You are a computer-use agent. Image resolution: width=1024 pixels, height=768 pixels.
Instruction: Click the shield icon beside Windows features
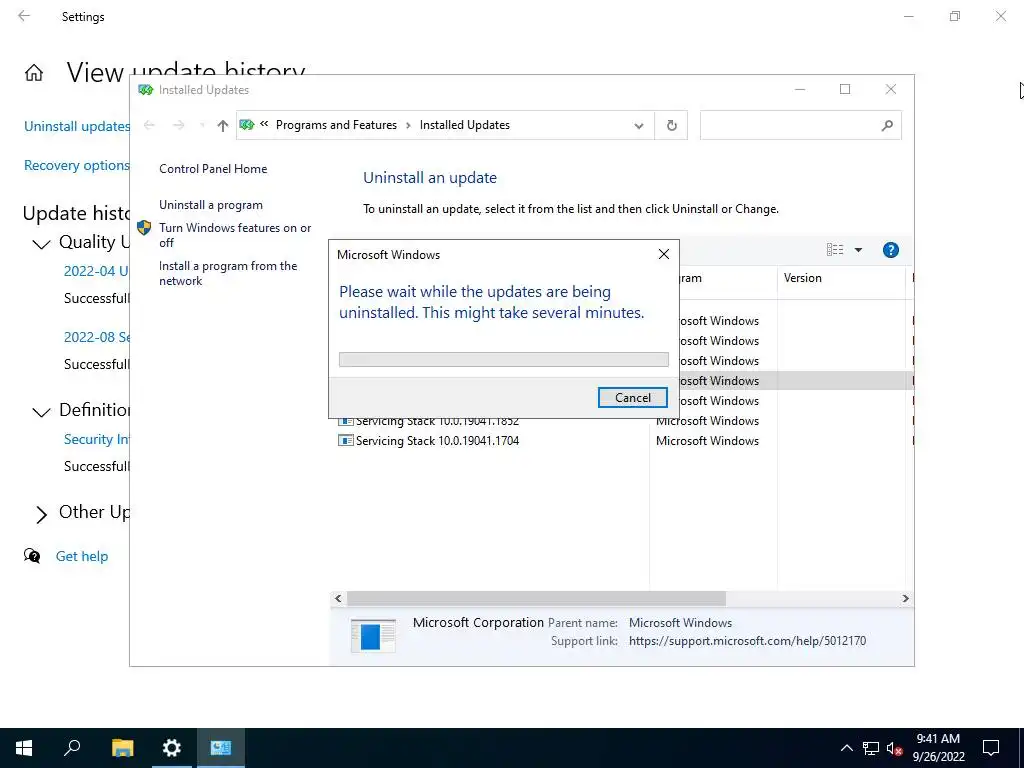click(x=144, y=228)
